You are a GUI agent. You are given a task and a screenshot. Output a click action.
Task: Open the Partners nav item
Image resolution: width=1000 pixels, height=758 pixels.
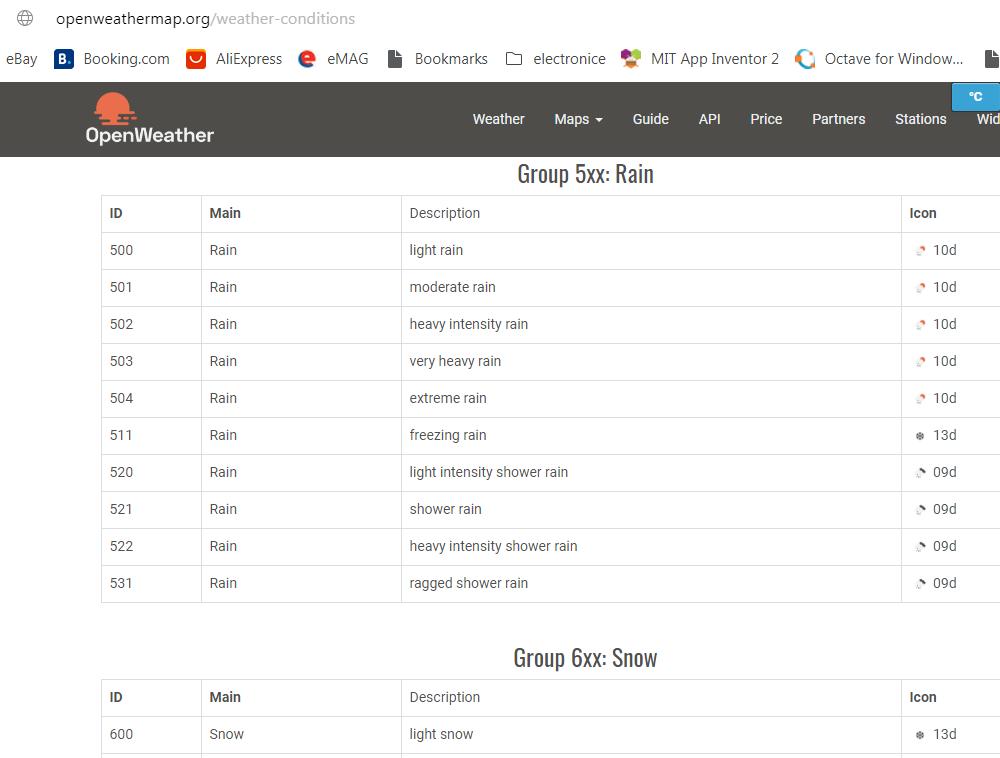(839, 119)
